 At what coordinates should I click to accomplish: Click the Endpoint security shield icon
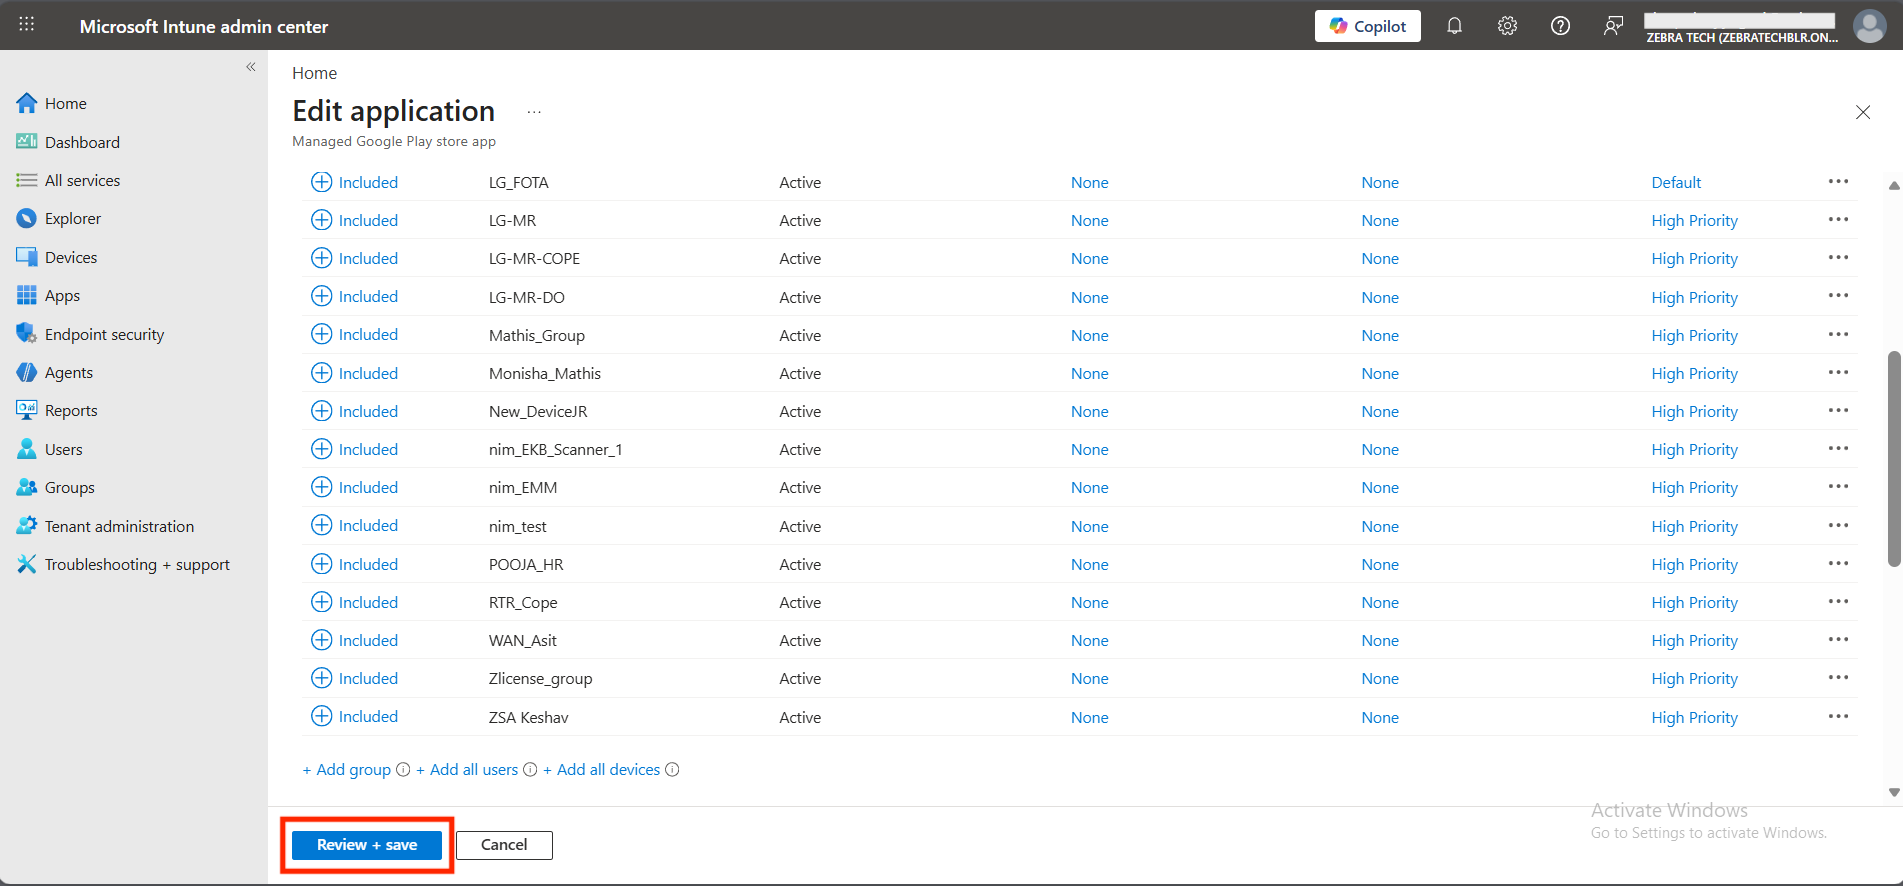27,333
